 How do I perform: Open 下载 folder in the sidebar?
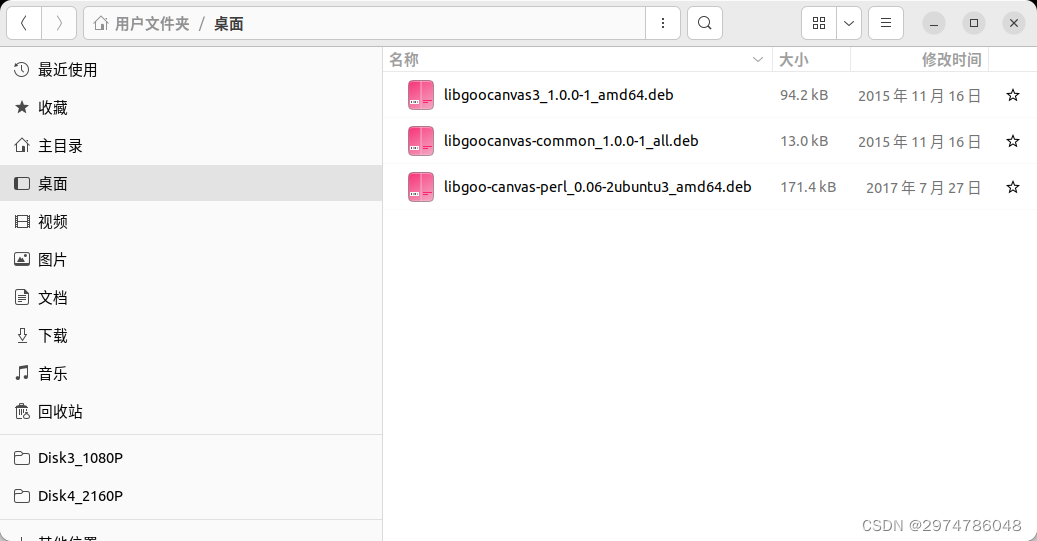[x=191, y=335]
